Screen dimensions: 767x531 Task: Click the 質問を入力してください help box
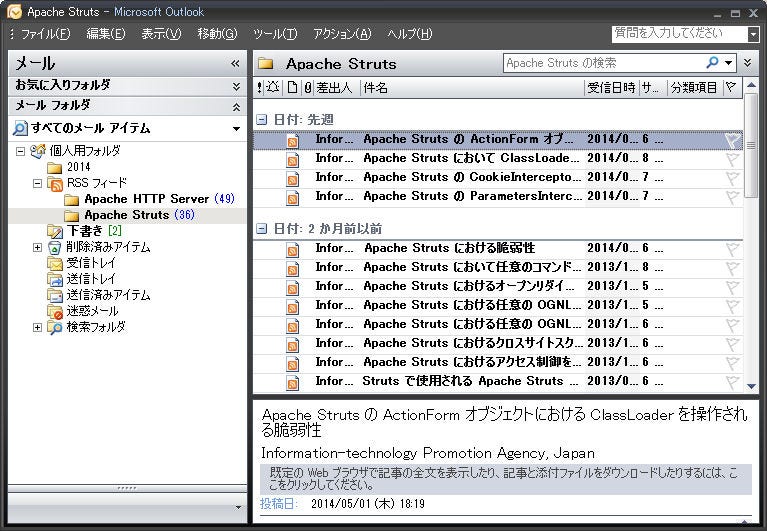coord(680,34)
